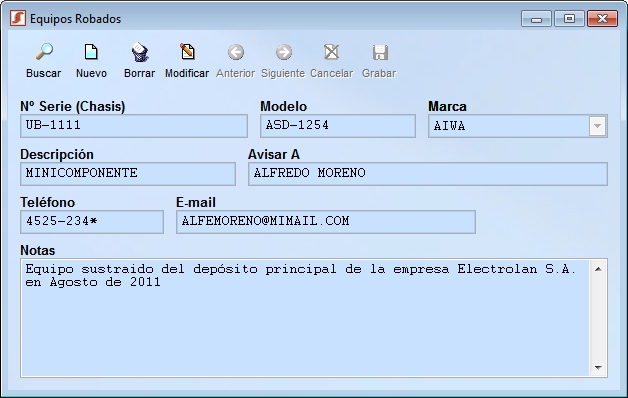The width and height of the screenshot is (628, 398).
Task: Click the Modelo field with ASD-1254
Action: tap(338, 126)
